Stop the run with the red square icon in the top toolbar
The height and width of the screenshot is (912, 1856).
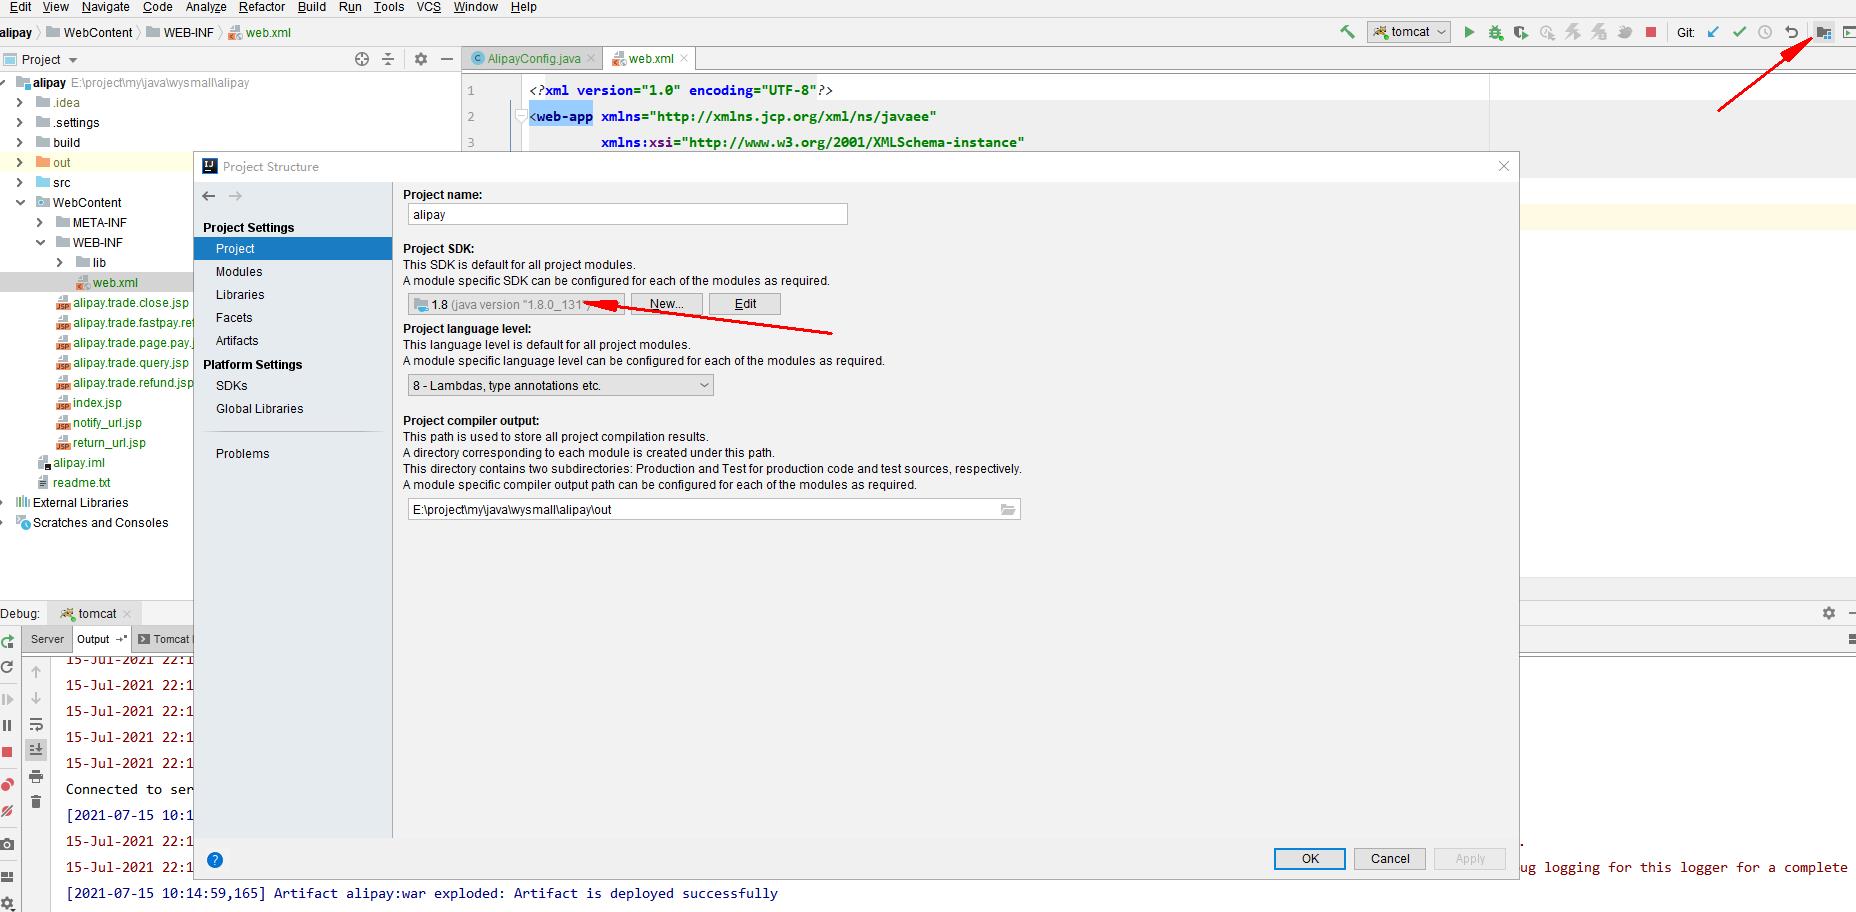[1651, 32]
